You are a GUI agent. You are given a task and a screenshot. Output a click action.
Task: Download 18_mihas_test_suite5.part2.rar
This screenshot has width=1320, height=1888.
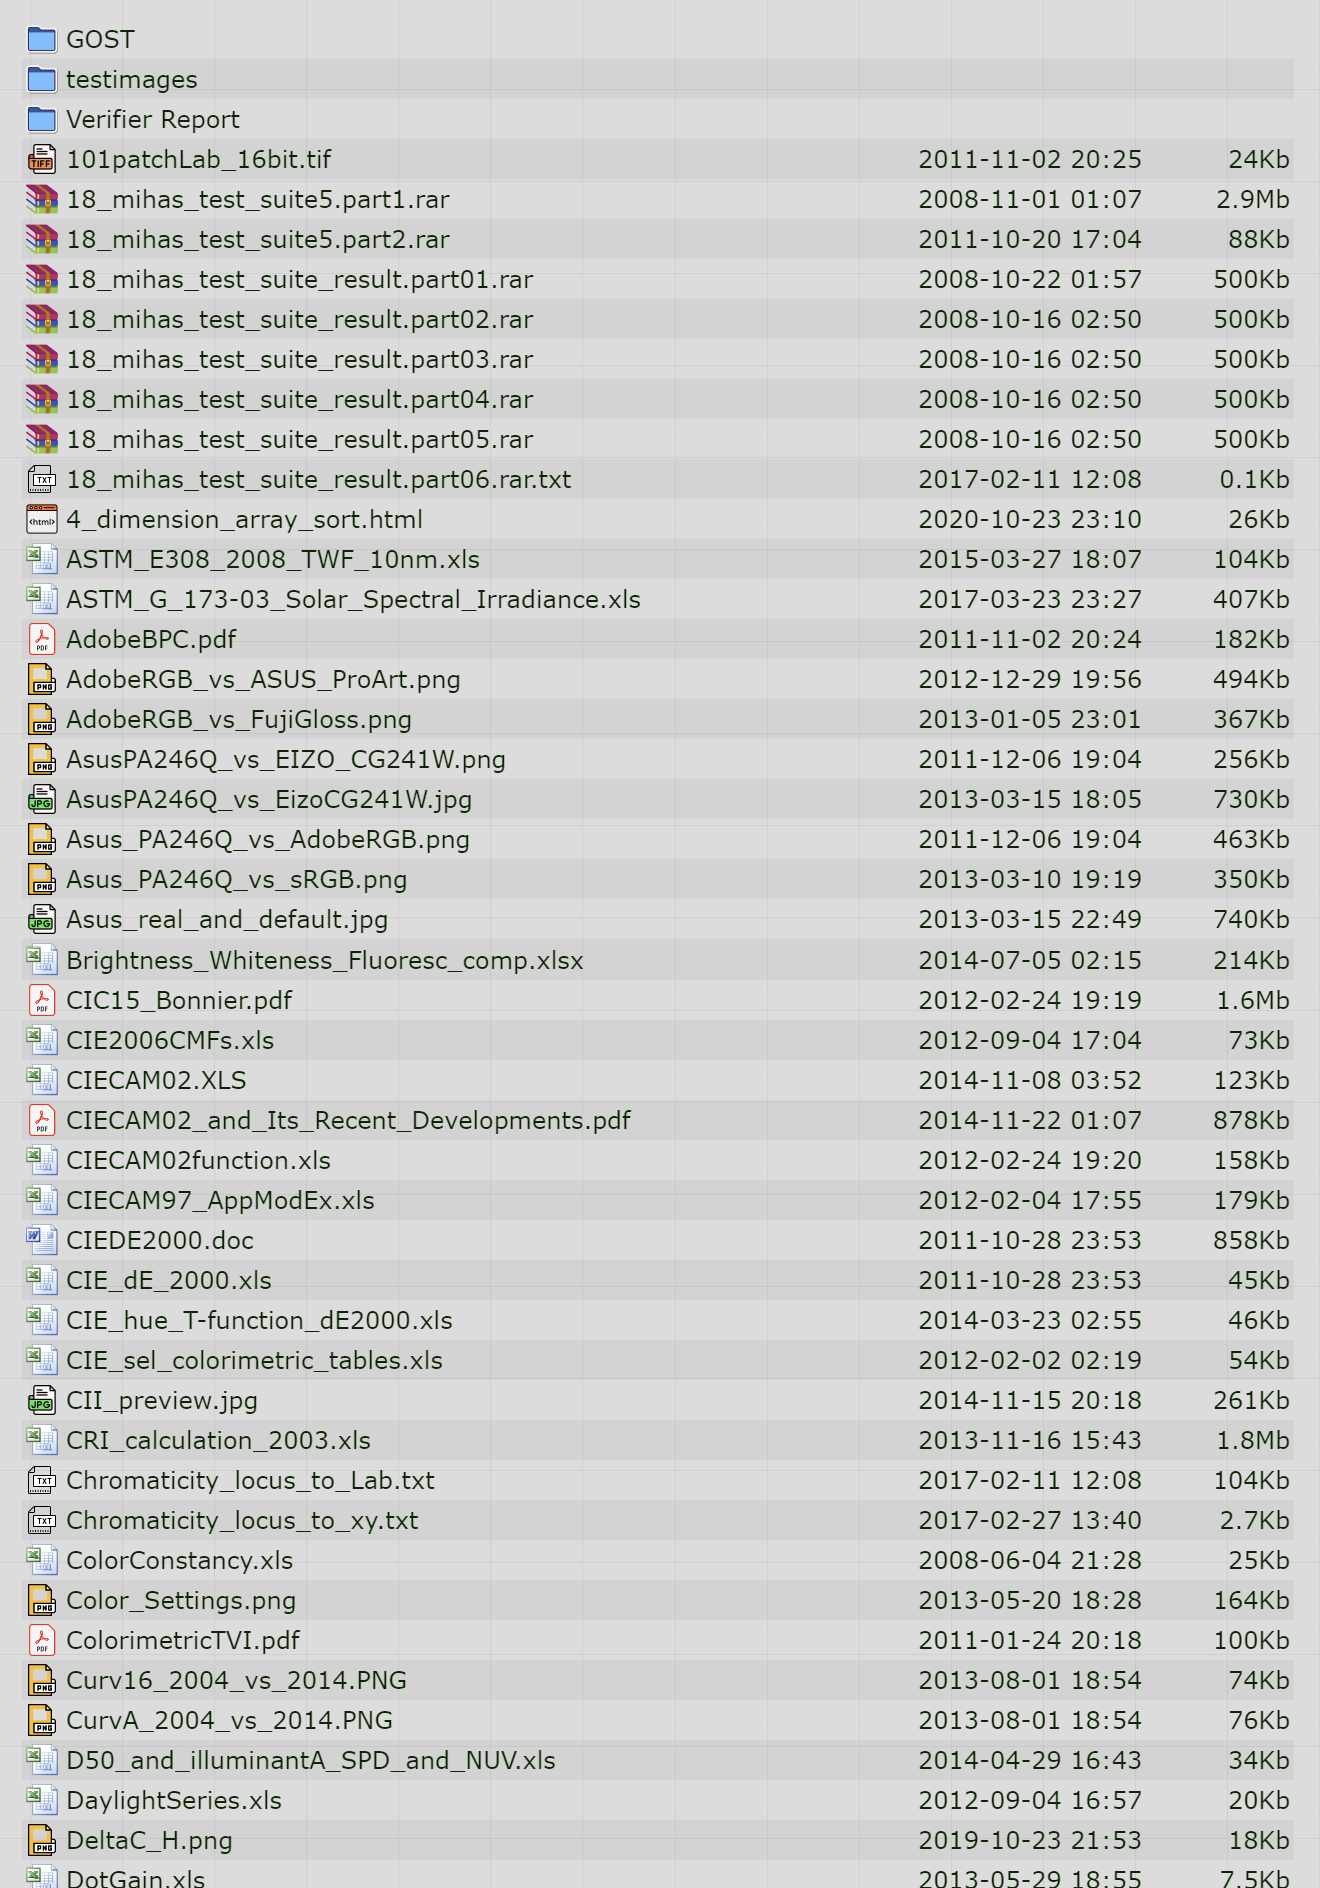point(258,239)
